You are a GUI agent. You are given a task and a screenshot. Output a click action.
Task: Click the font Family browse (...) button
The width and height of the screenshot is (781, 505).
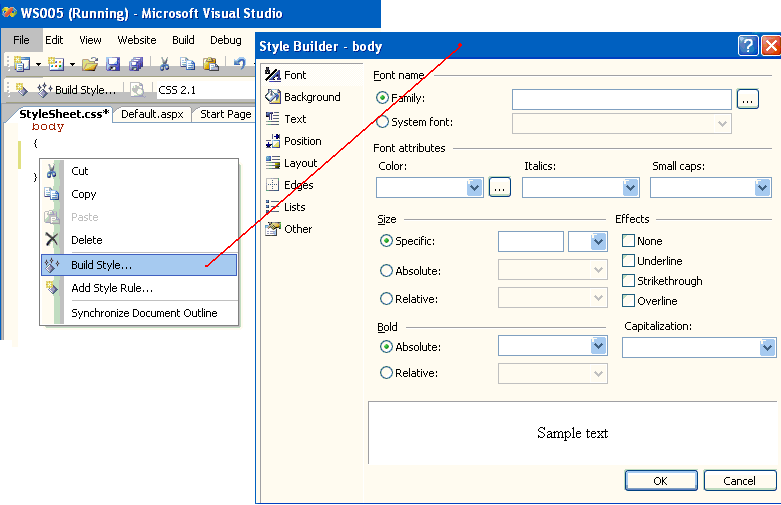(x=747, y=99)
